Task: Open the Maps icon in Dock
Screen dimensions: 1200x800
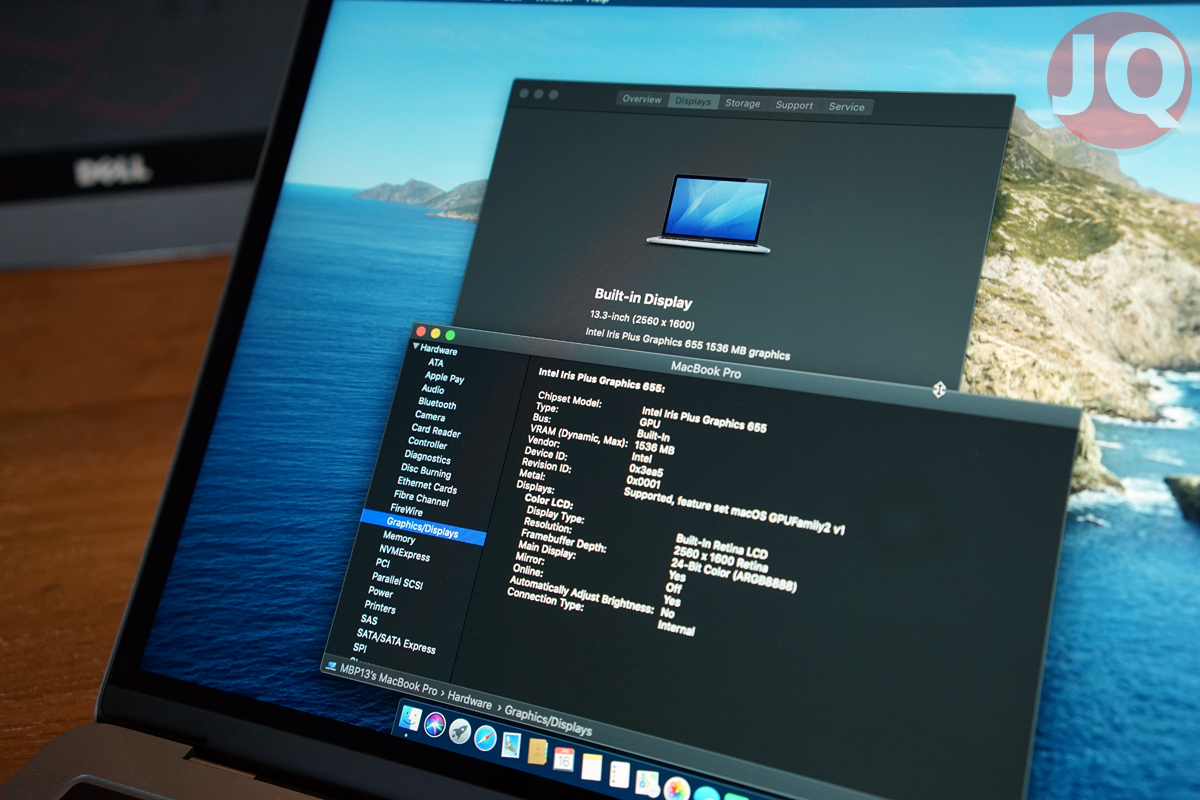Action: click(x=647, y=782)
